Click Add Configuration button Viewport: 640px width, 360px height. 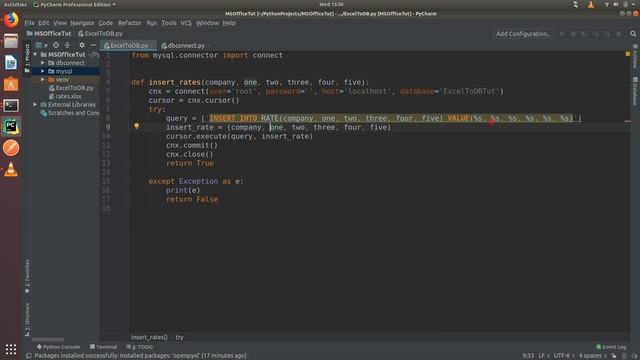(523, 34)
